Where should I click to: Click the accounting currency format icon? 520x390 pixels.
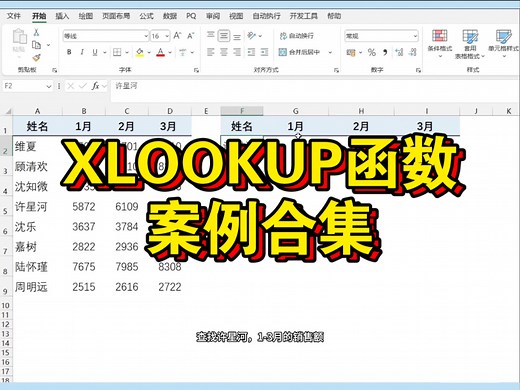(351, 52)
